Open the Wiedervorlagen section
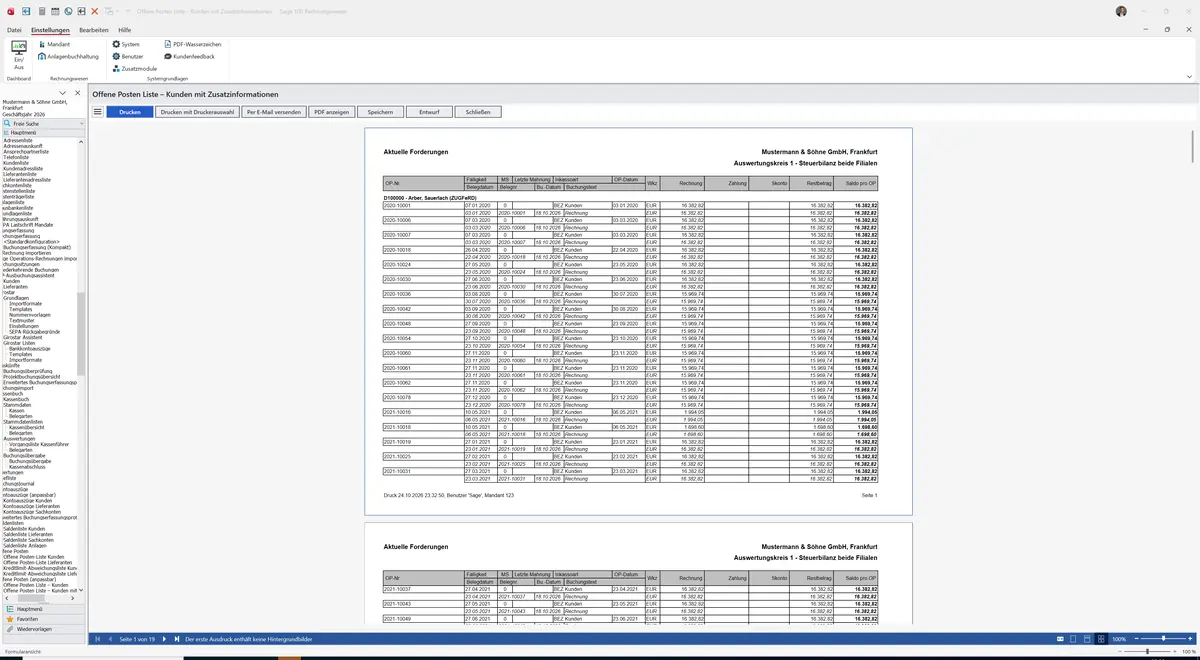Viewport: 1200px width, 660px height. [x=43, y=629]
